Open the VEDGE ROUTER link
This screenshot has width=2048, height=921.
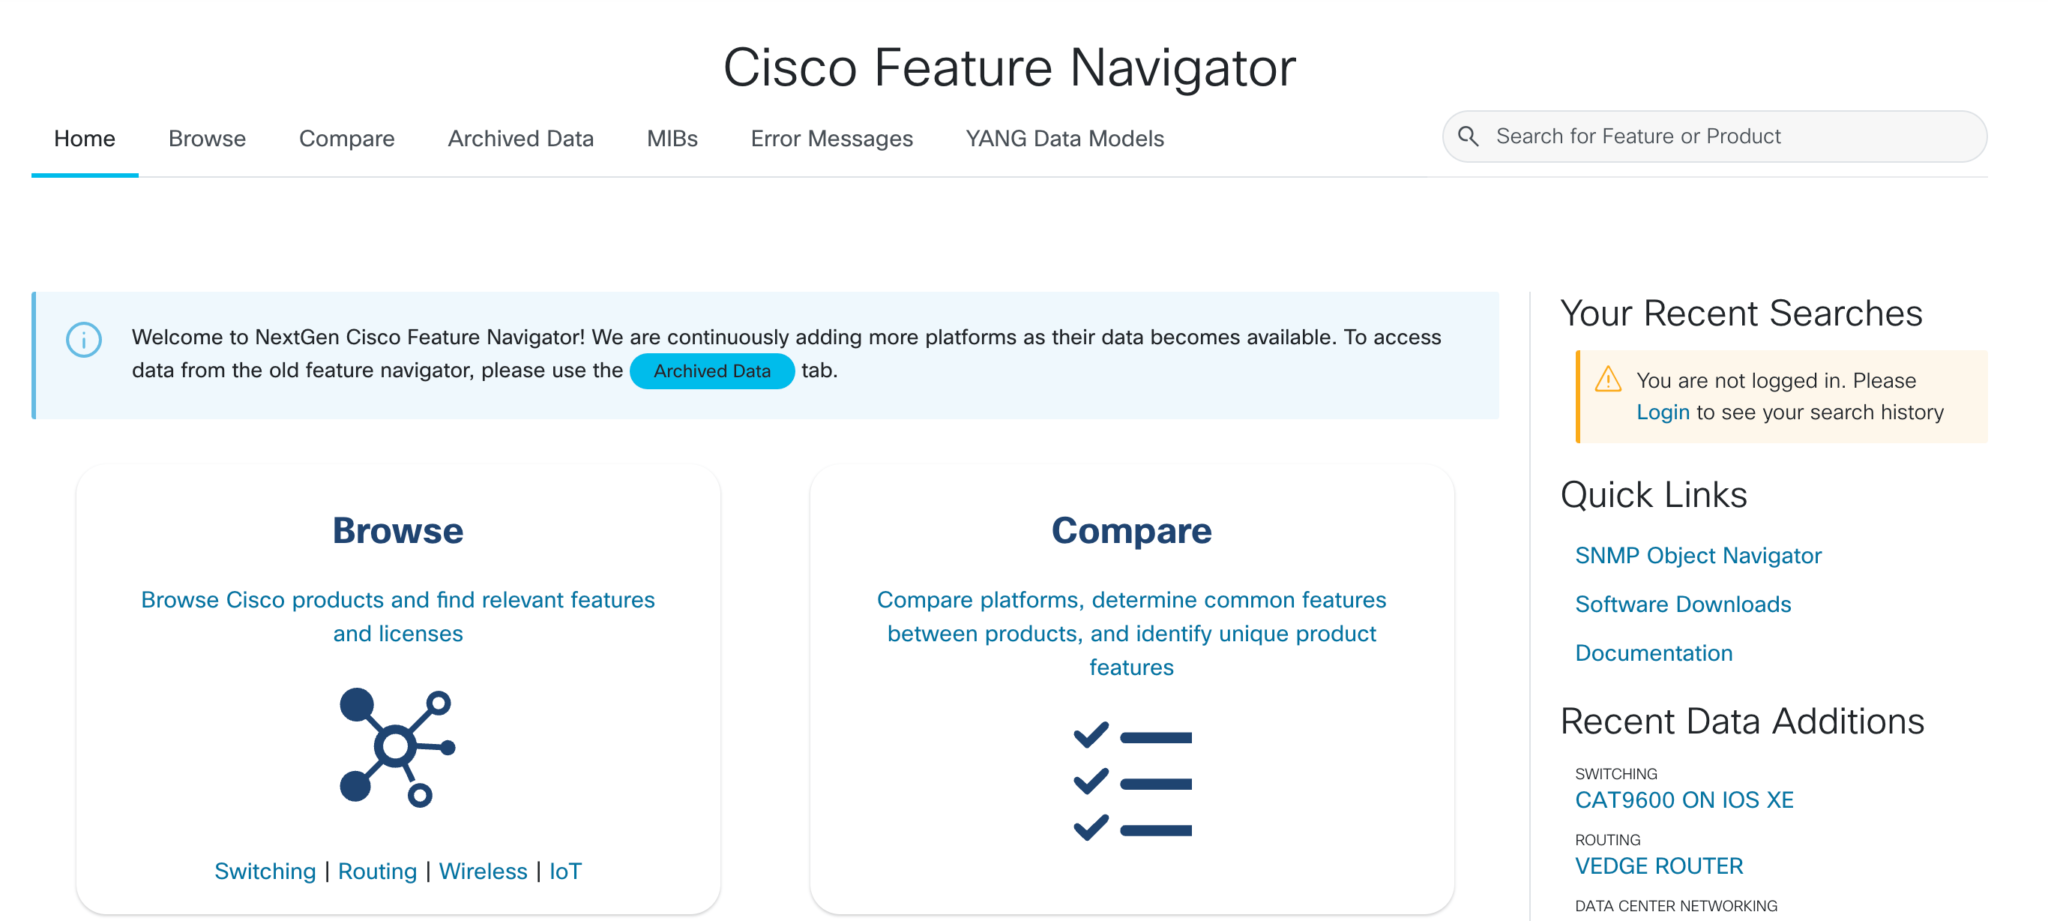coord(1659,866)
